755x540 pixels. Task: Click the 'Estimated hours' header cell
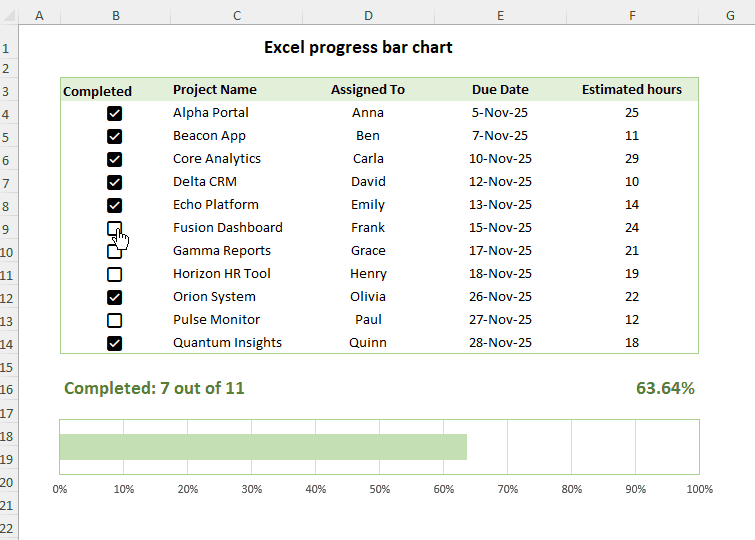click(x=632, y=90)
